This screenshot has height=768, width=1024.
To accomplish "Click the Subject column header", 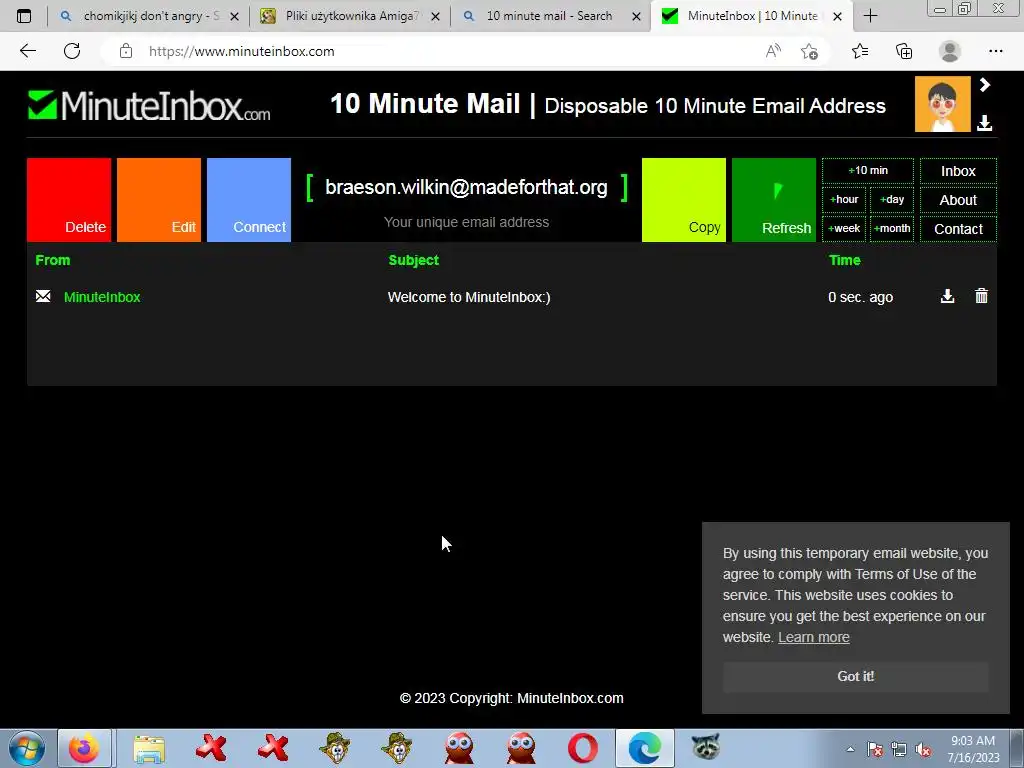I will click(413, 260).
